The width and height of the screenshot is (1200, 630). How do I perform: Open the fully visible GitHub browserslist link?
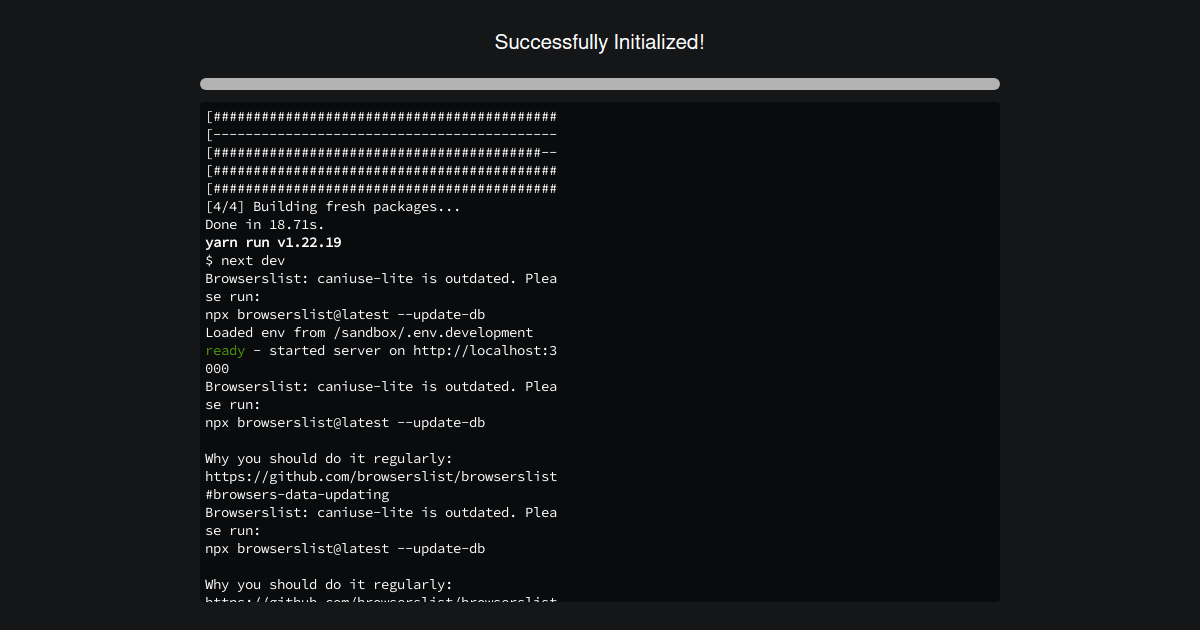point(381,476)
